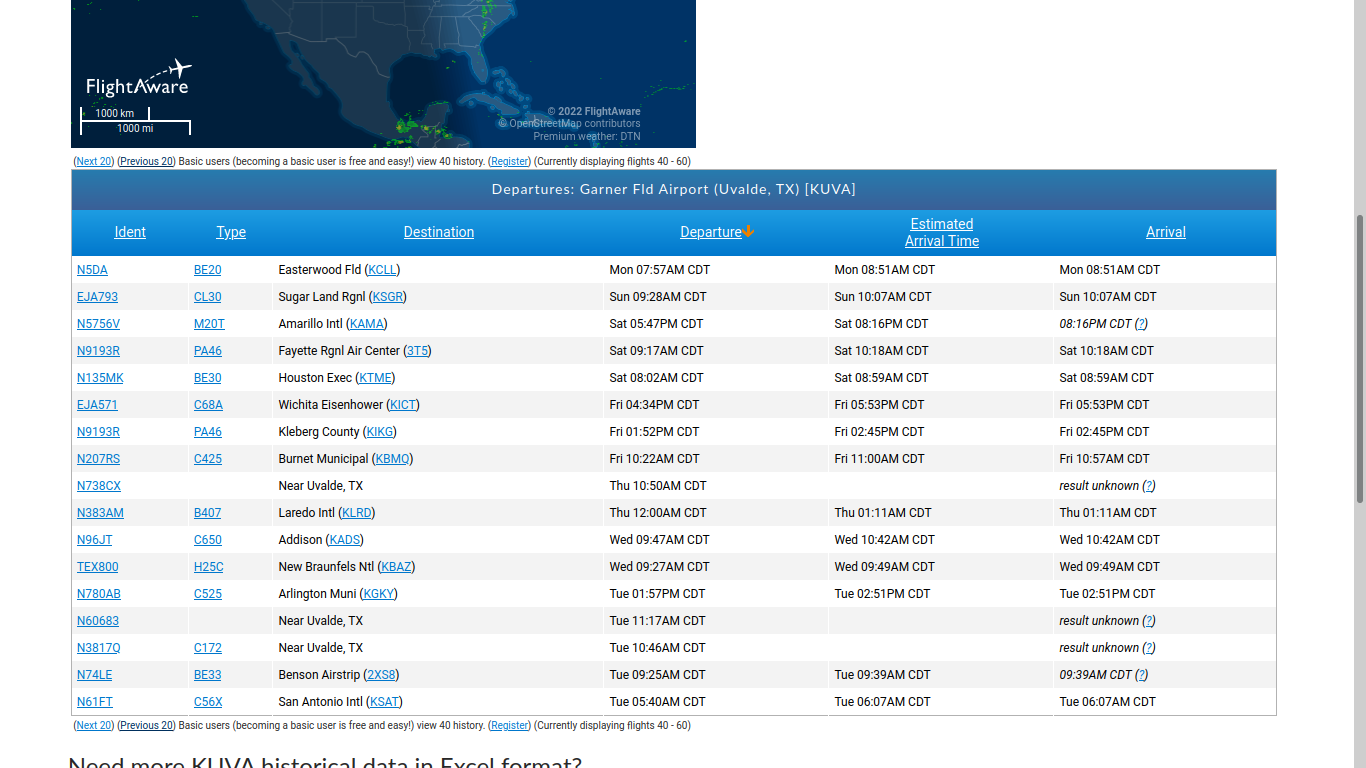The image size is (1366, 768).
Task: Open aircraft type BE20
Action: pyautogui.click(x=208, y=270)
